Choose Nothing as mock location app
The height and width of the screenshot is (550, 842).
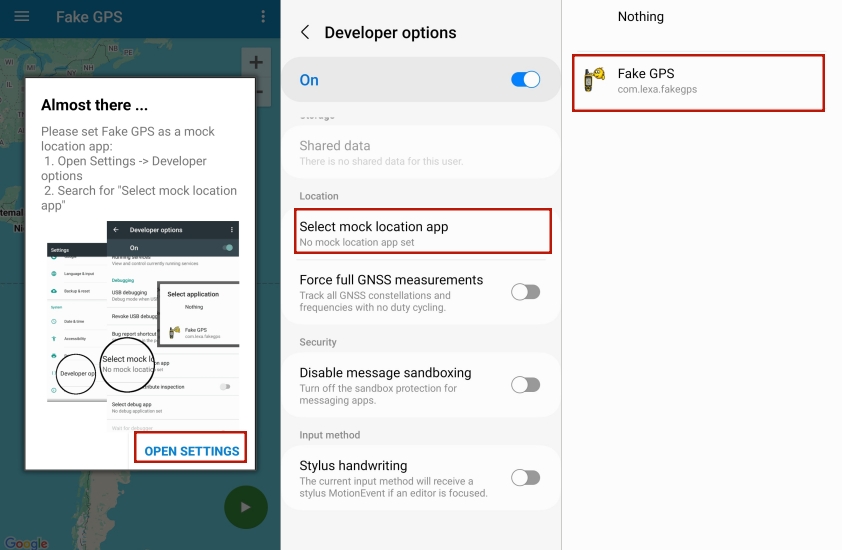[x=641, y=17]
